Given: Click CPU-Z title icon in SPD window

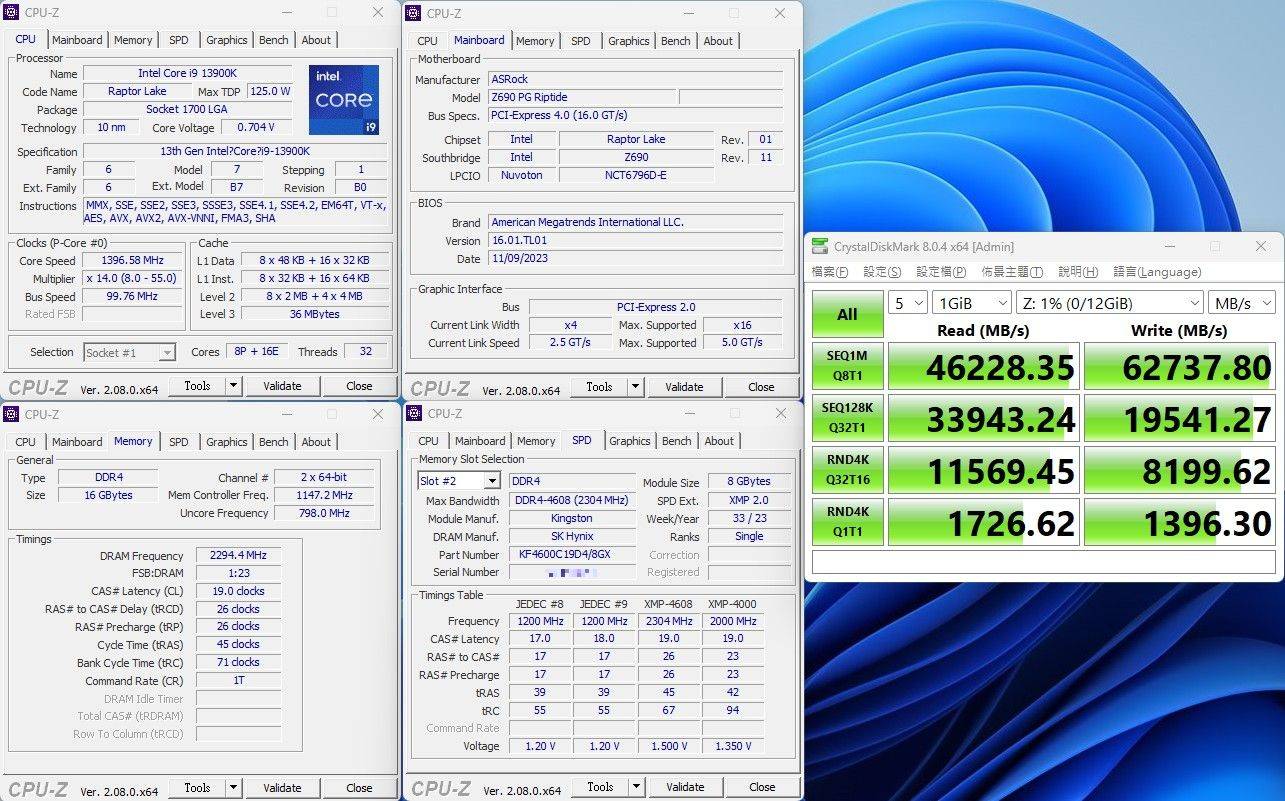Looking at the screenshot, I should pos(414,413).
